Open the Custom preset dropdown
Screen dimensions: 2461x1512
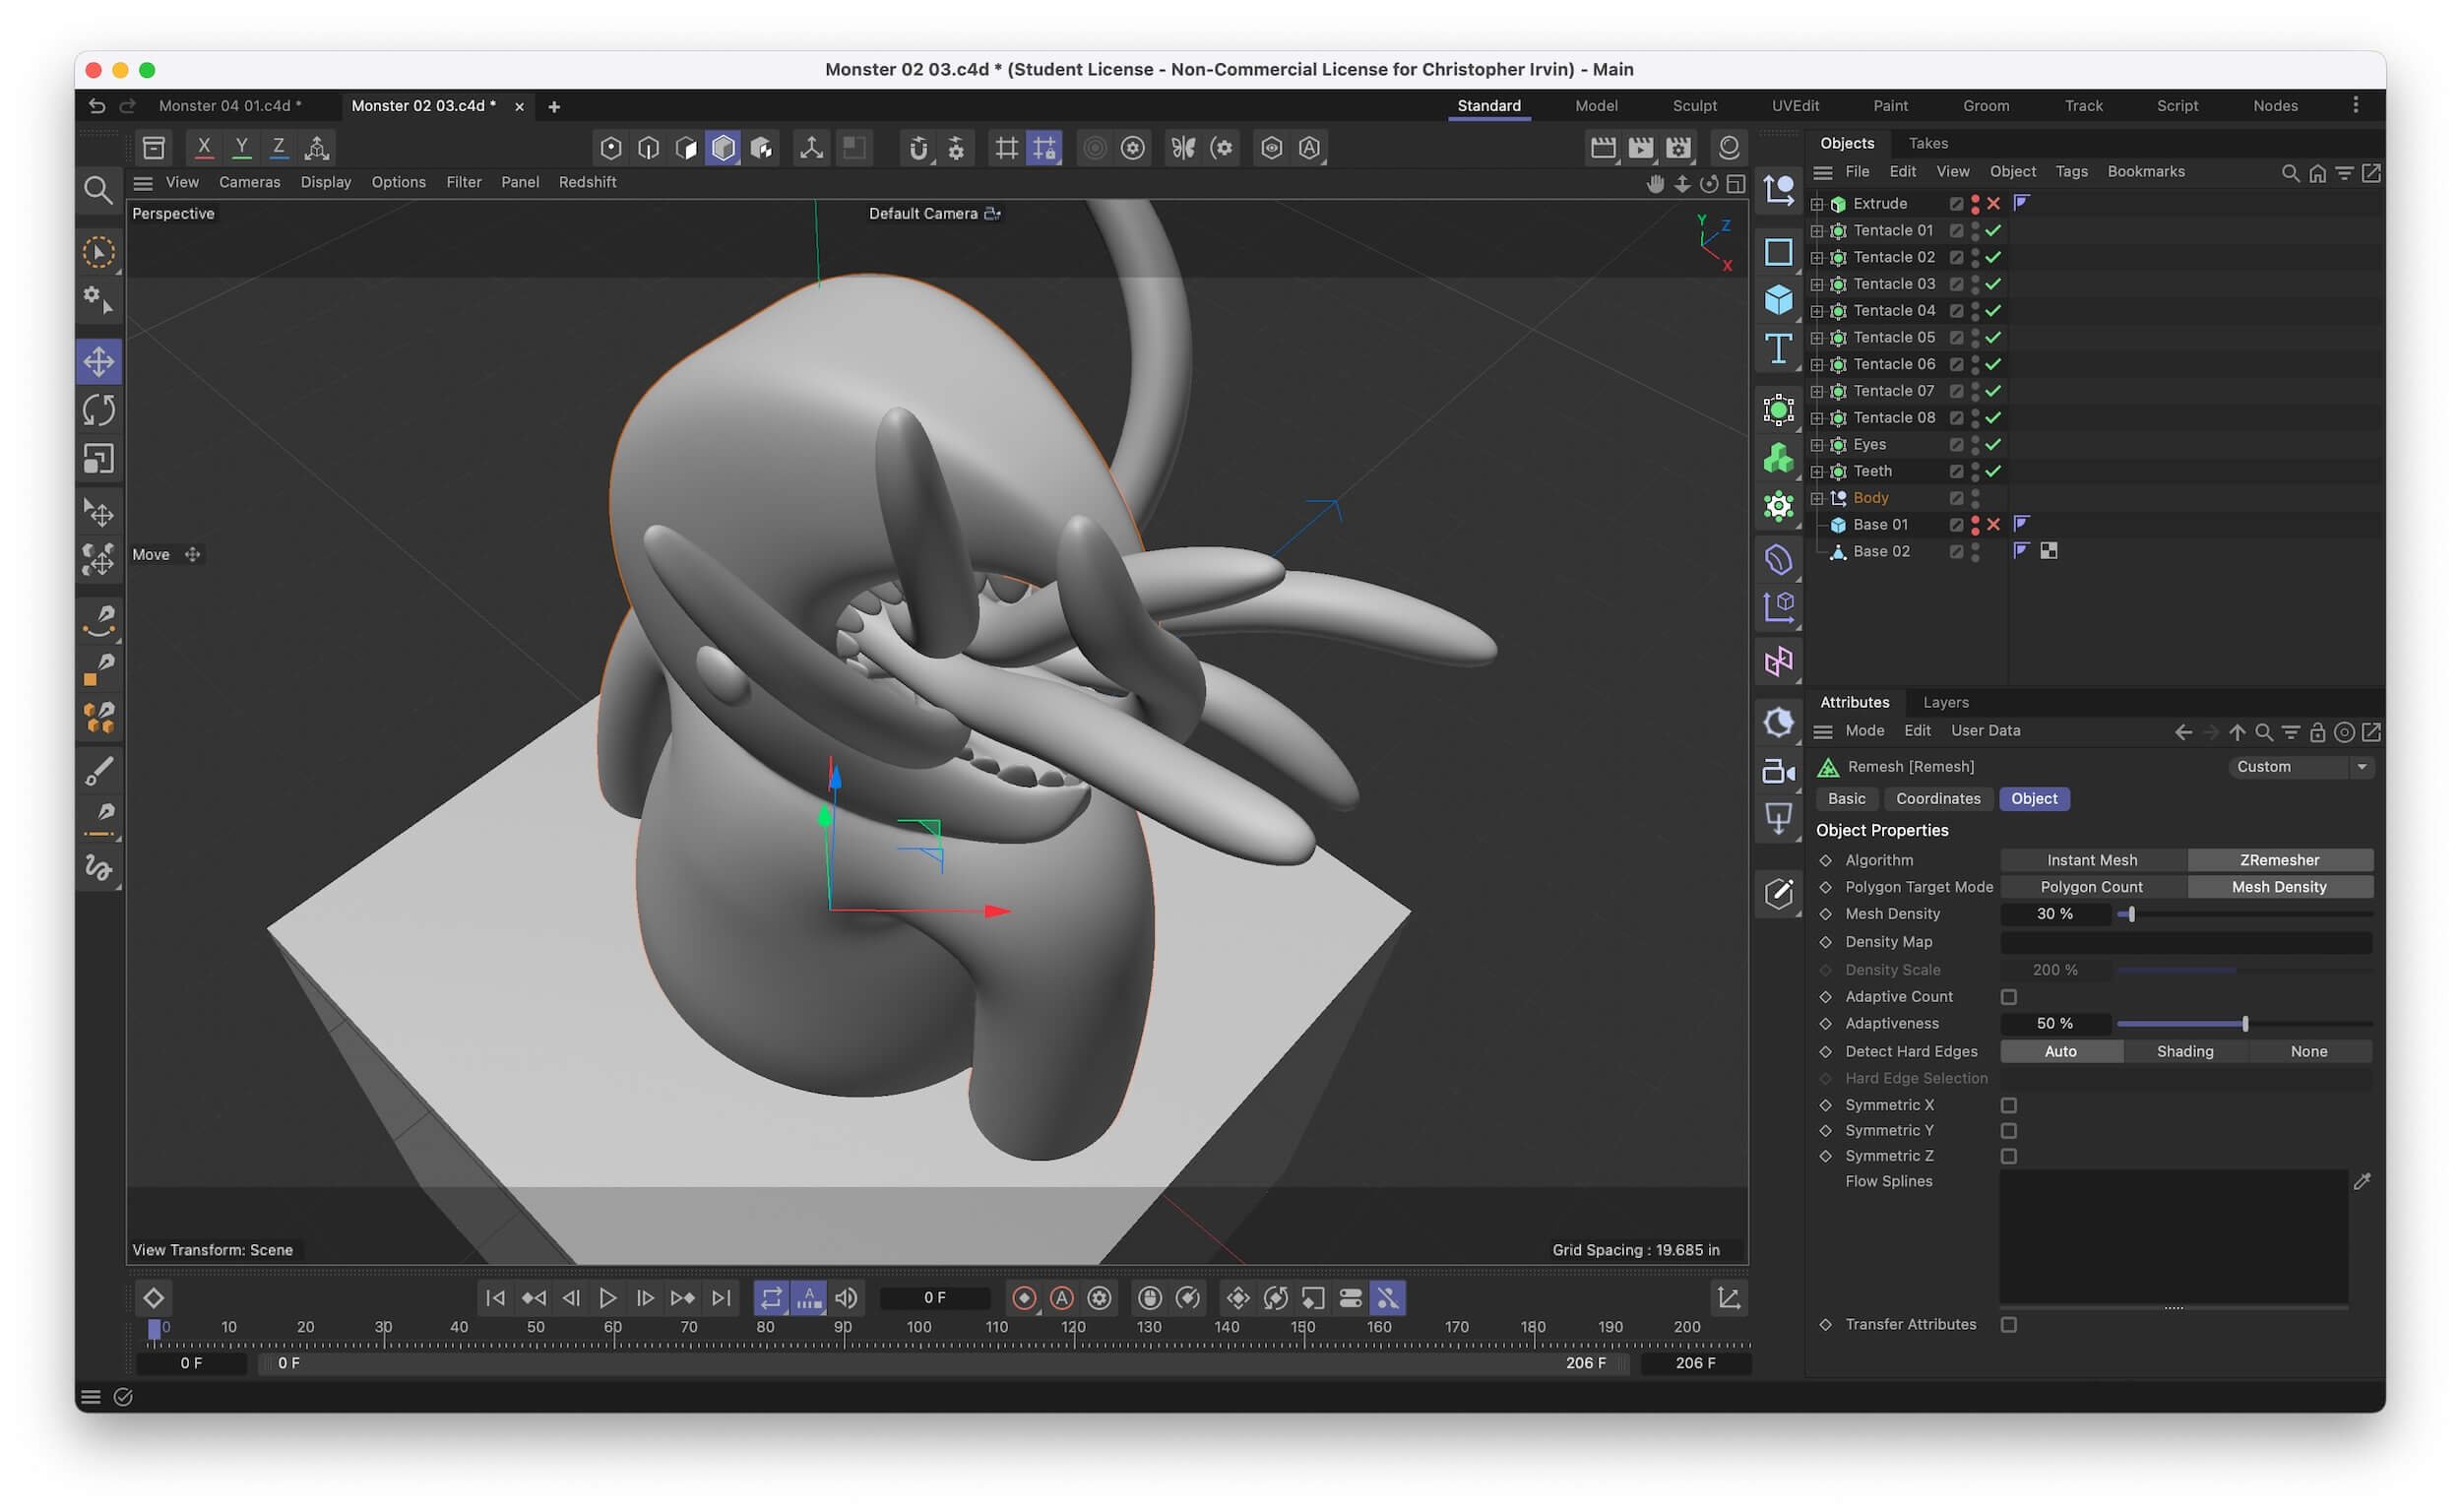(2300, 767)
